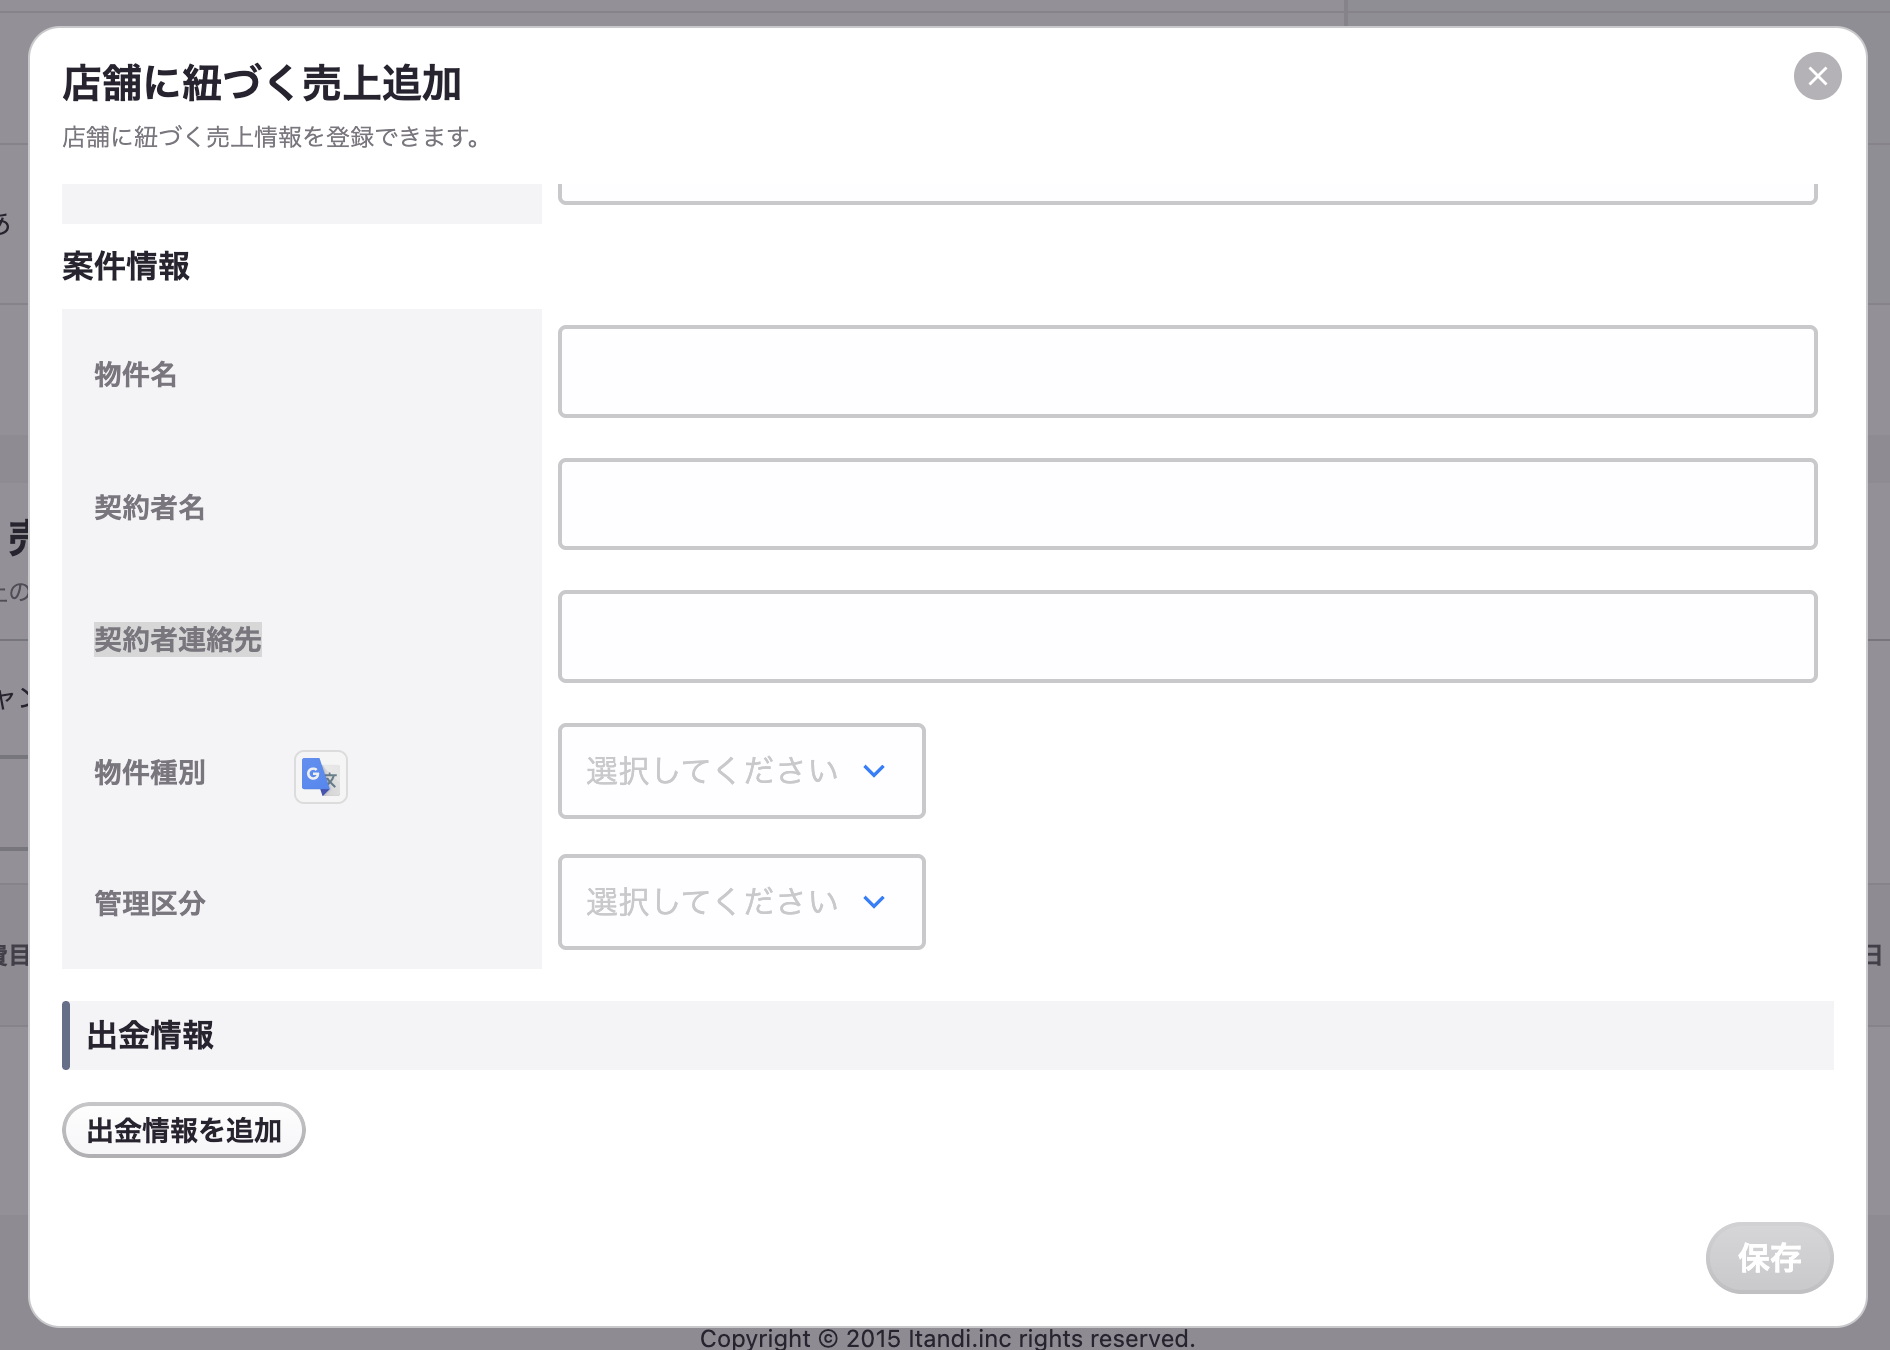Open the 管理区分 dropdown
Viewport: 1890px width, 1350px height.
[741, 902]
